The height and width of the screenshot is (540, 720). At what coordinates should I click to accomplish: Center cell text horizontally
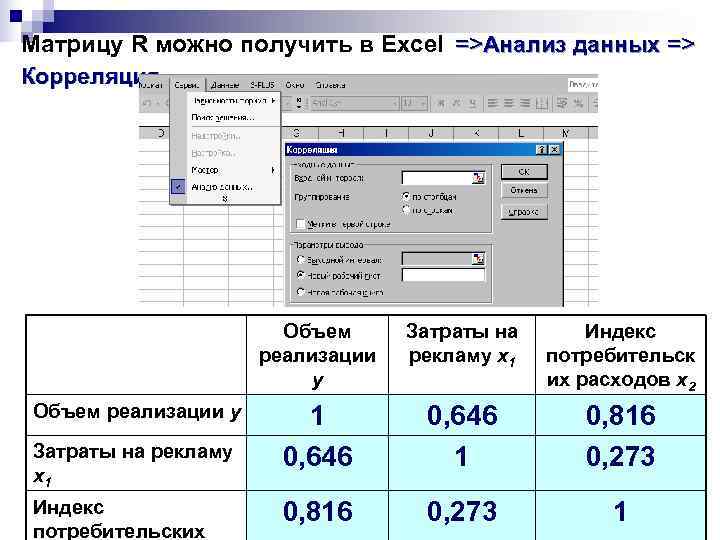coord(509,103)
